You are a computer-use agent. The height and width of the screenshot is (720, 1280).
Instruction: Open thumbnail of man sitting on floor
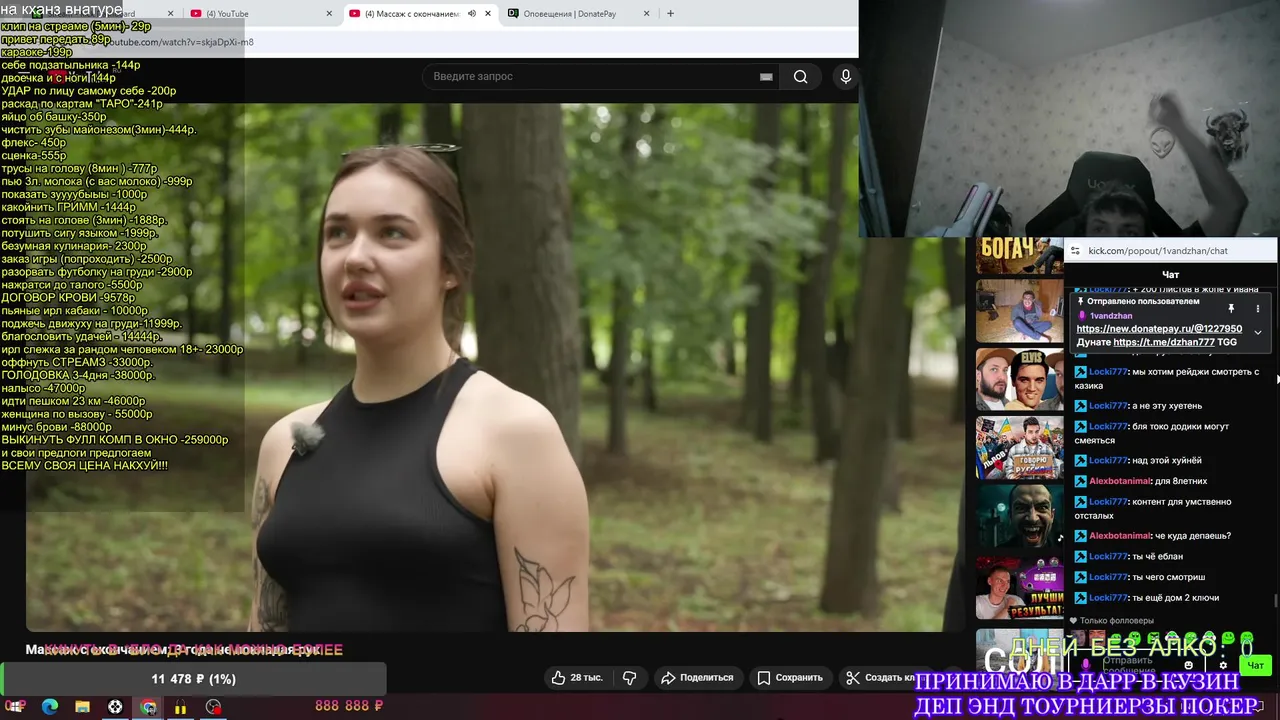coord(1019,310)
